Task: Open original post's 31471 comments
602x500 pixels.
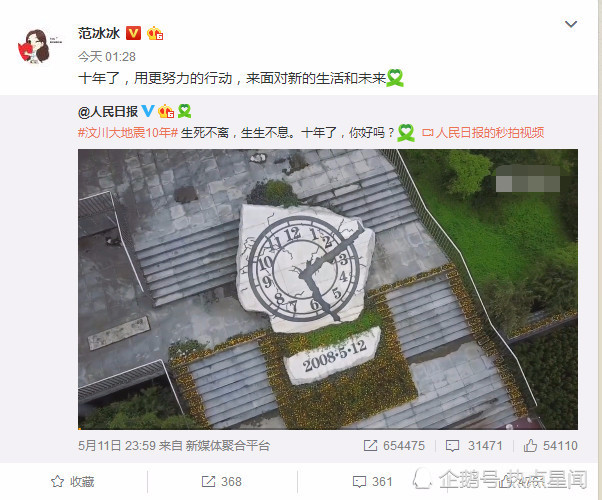Action: pos(474,446)
